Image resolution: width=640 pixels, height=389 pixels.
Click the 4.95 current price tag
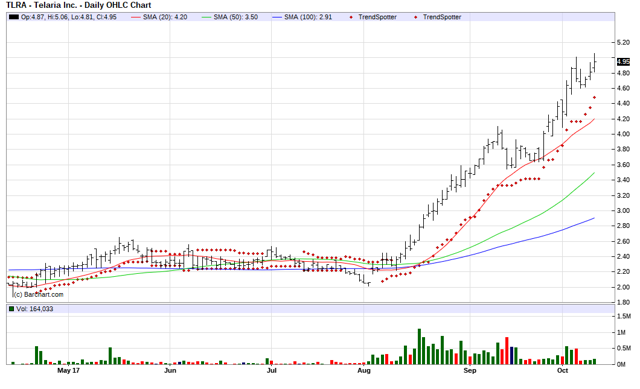point(623,62)
